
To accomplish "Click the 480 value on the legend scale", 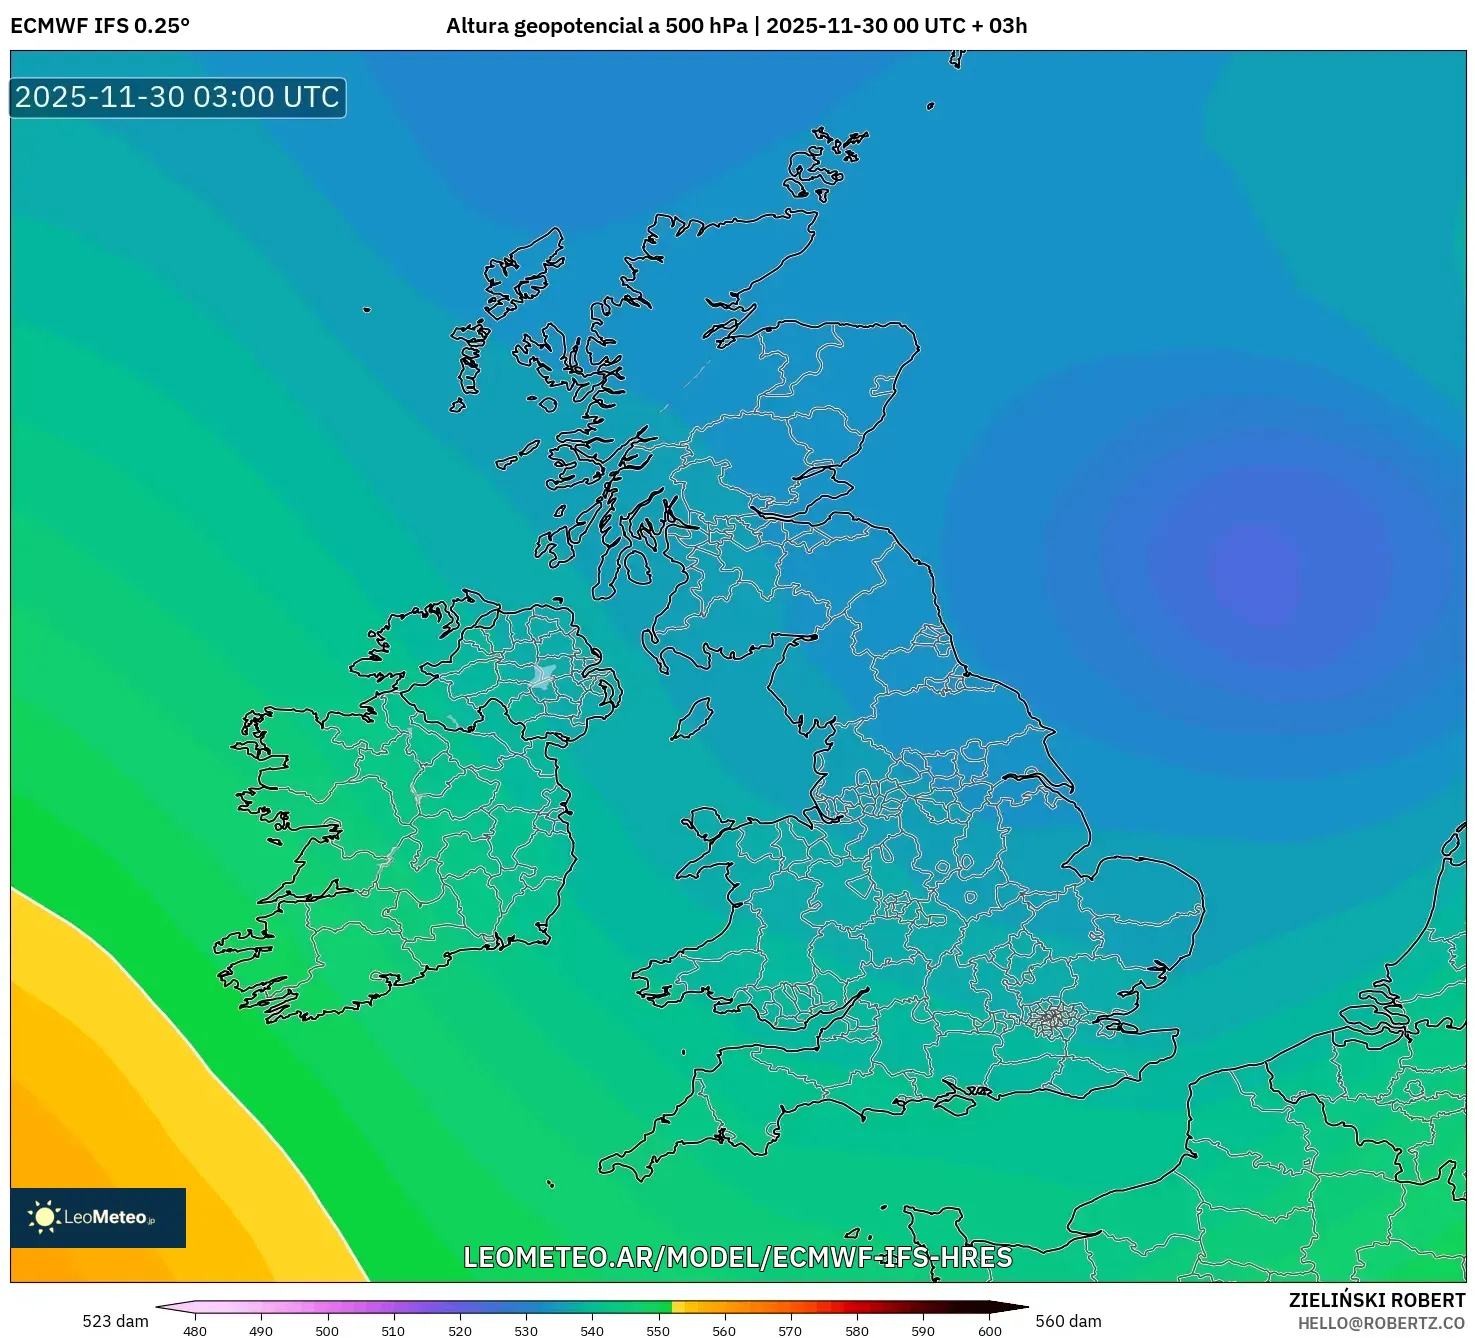I will (x=196, y=1332).
